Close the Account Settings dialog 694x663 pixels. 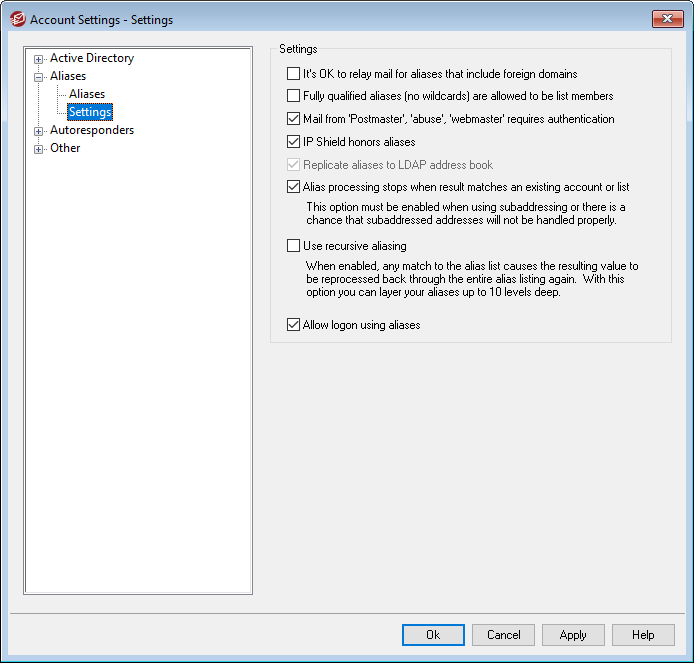click(x=667, y=19)
